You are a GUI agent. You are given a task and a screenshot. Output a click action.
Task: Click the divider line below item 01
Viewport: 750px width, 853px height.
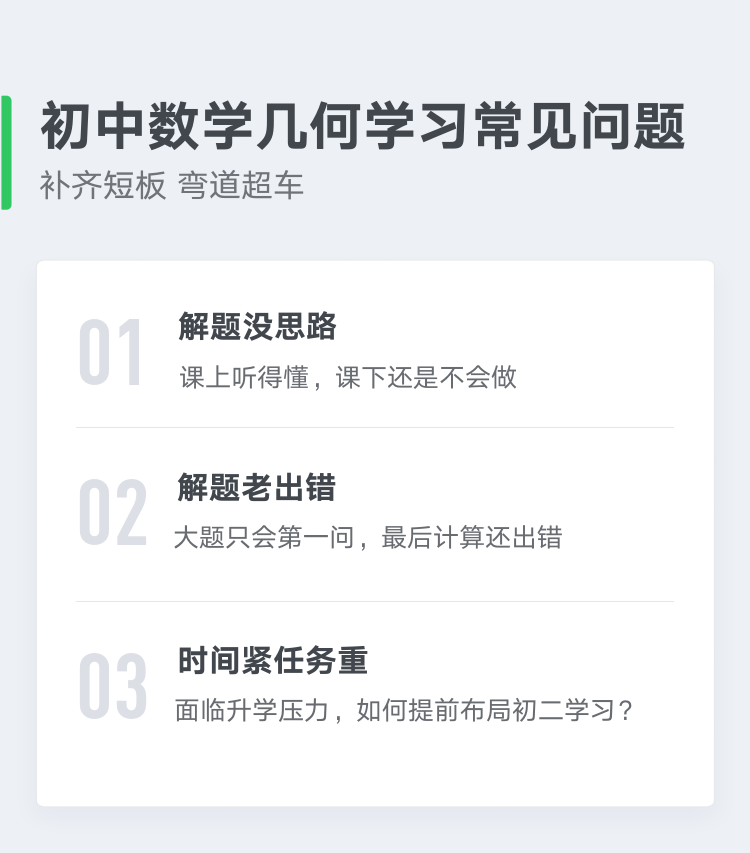[375, 428]
